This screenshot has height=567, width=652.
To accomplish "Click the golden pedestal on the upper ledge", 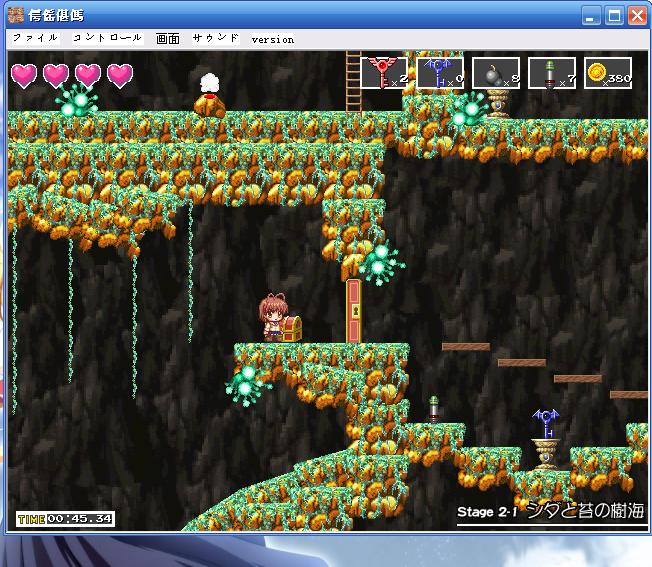I will point(498,104).
